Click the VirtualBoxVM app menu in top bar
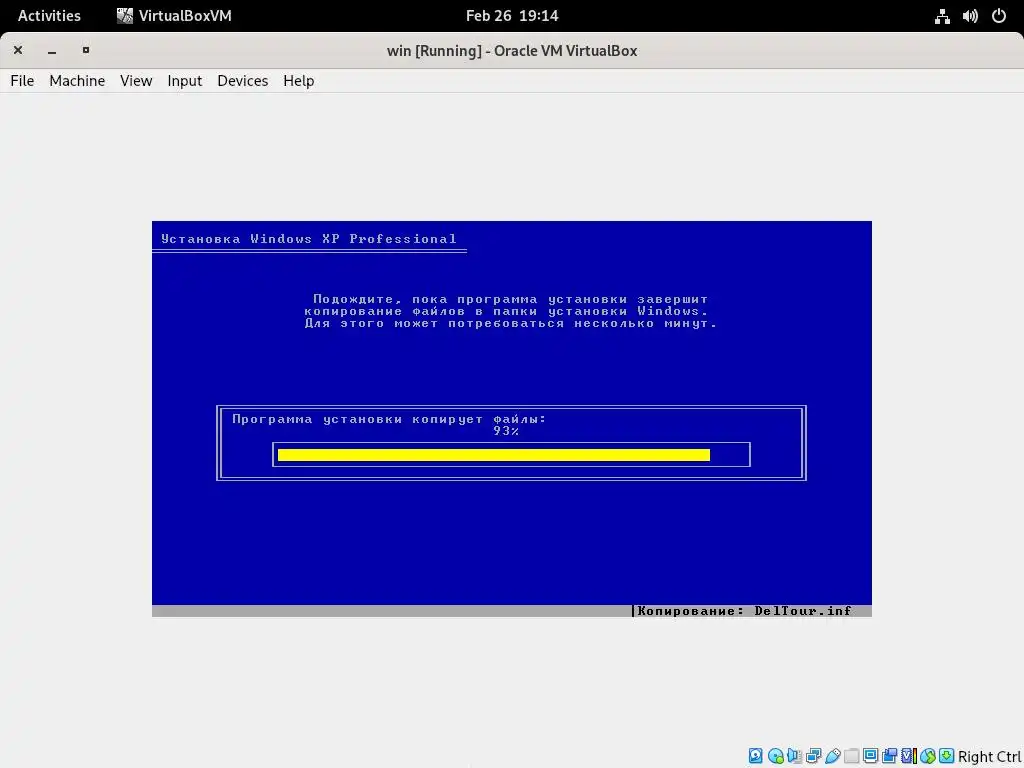1024x768 pixels. [x=174, y=16]
